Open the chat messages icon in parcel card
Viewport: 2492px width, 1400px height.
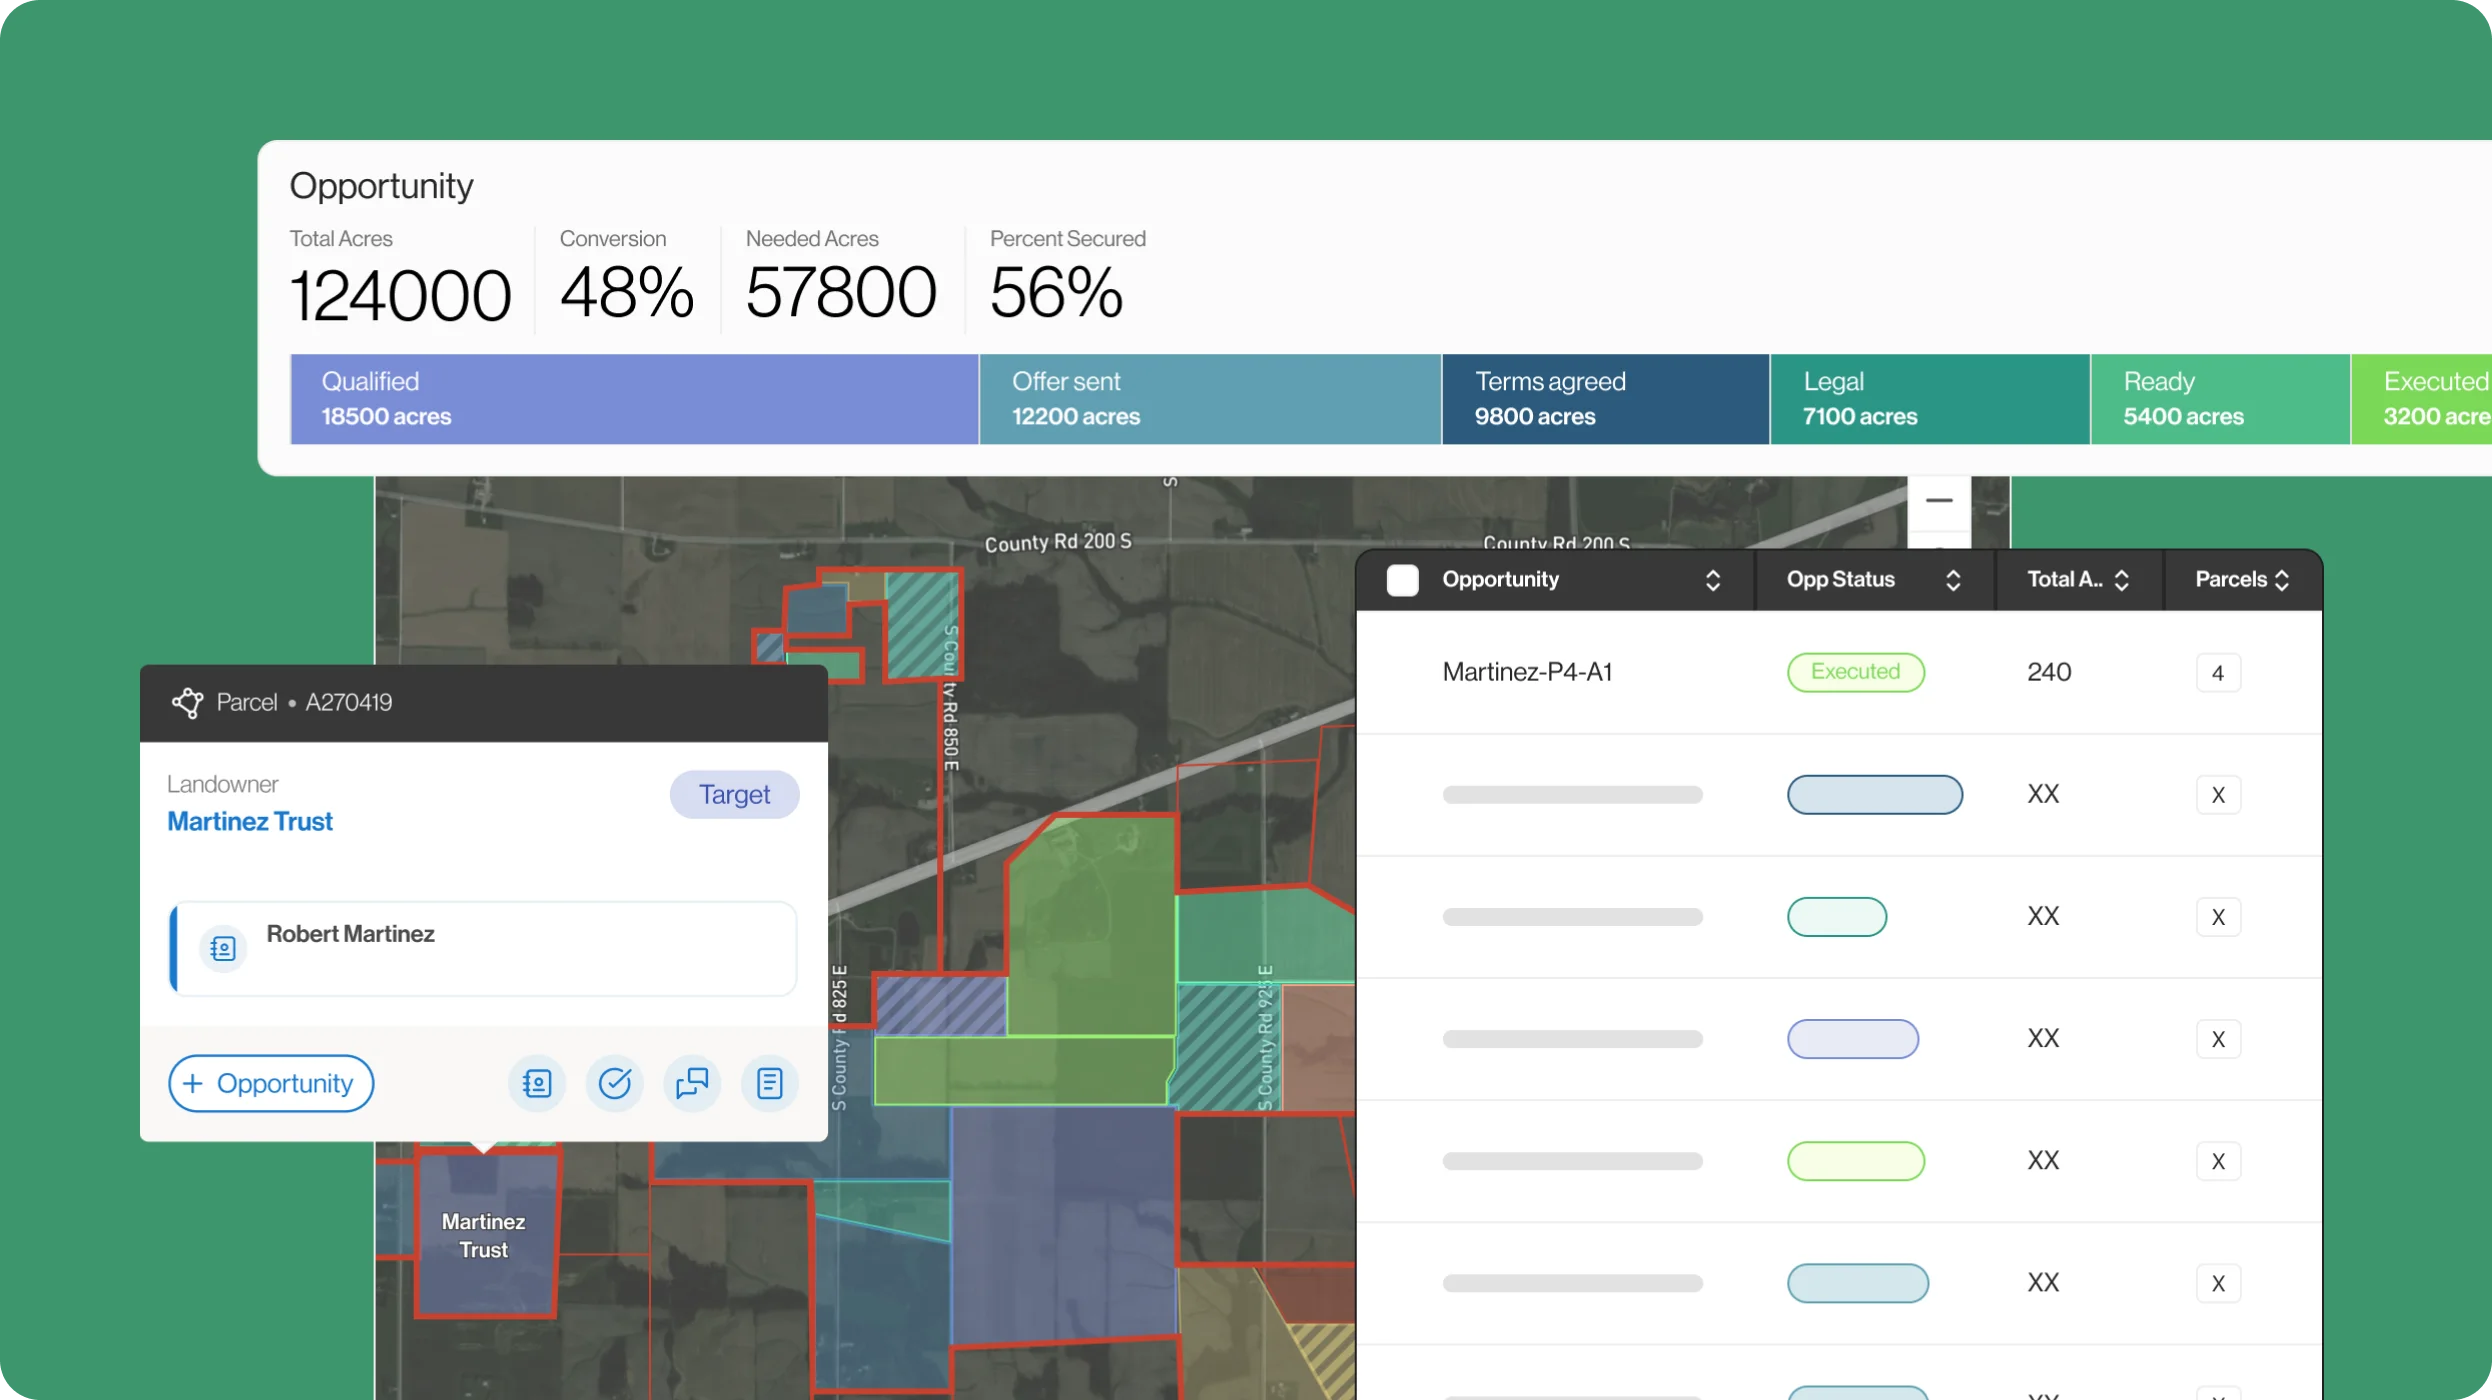(x=692, y=1083)
